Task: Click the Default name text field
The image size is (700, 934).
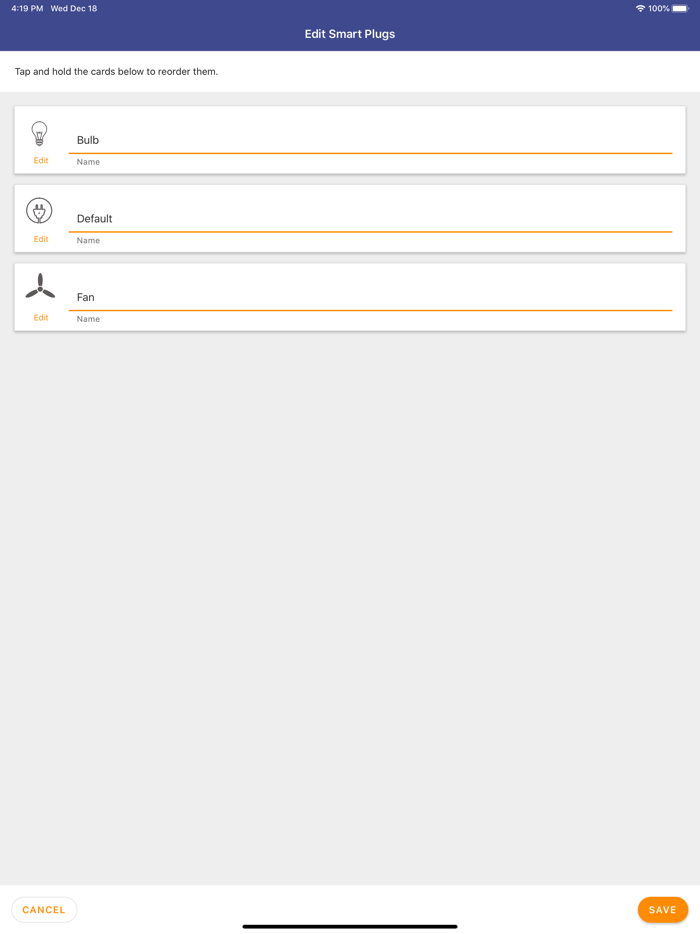Action: [370, 218]
